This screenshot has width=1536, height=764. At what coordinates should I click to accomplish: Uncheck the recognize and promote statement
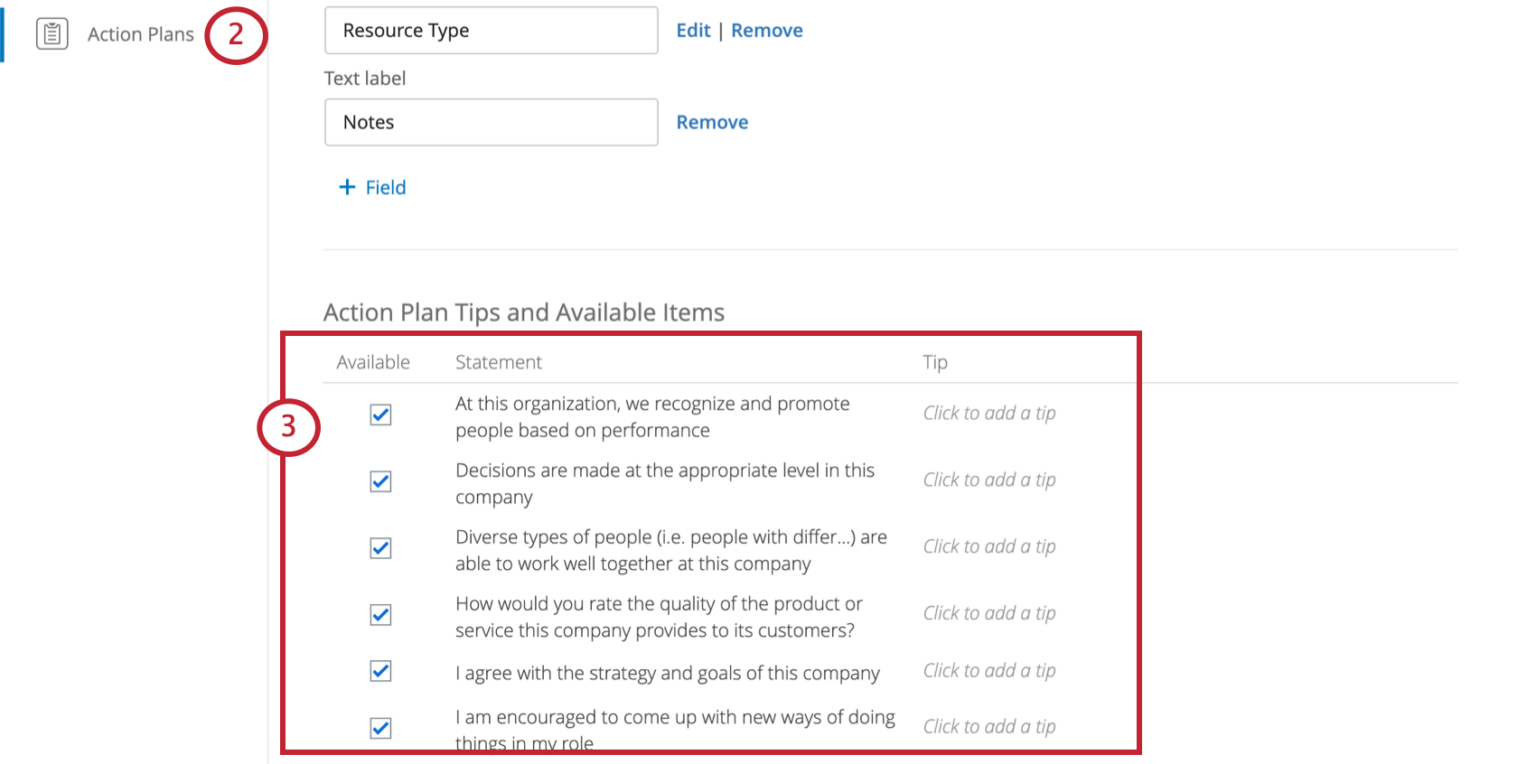(380, 415)
